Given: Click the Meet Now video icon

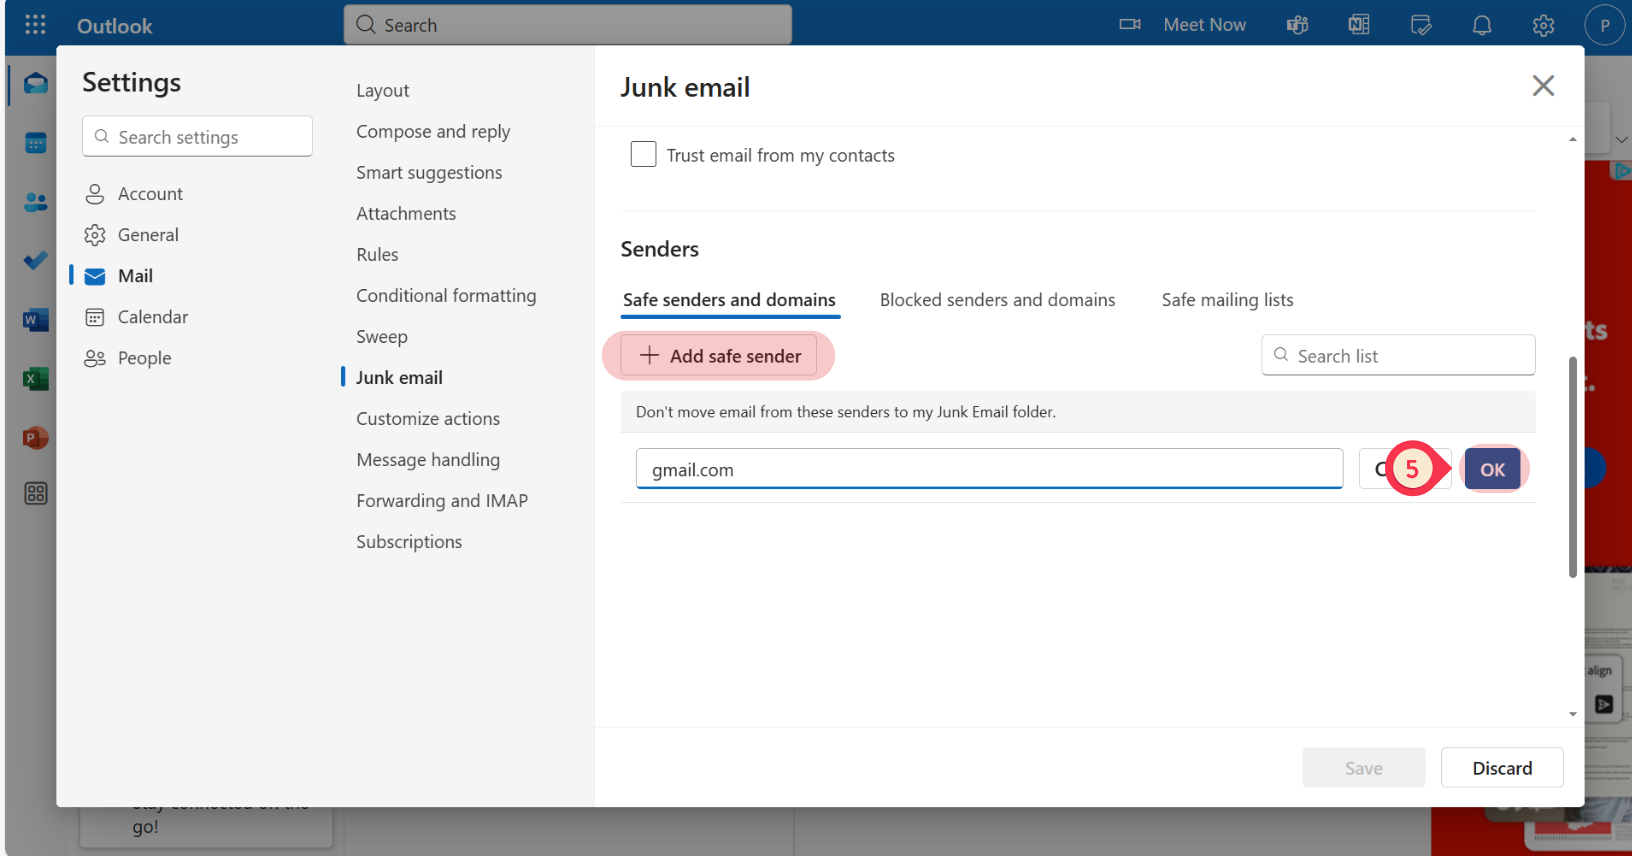Looking at the screenshot, I should [1130, 24].
